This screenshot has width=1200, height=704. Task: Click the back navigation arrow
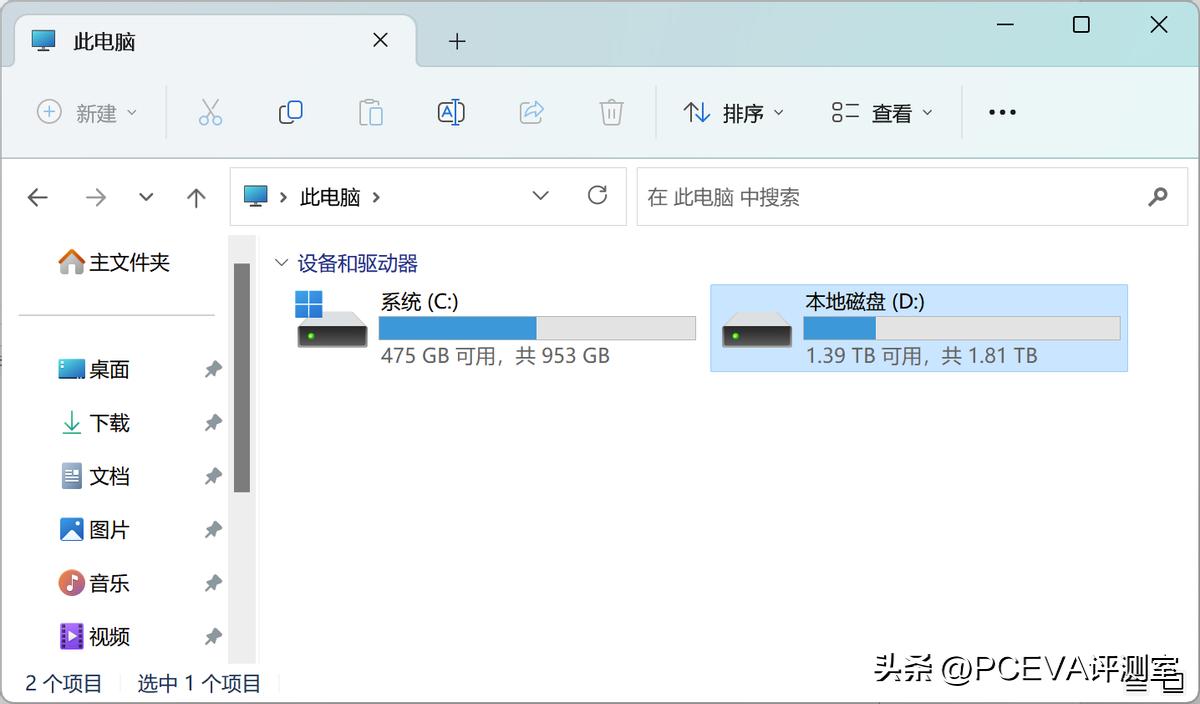(x=37, y=196)
